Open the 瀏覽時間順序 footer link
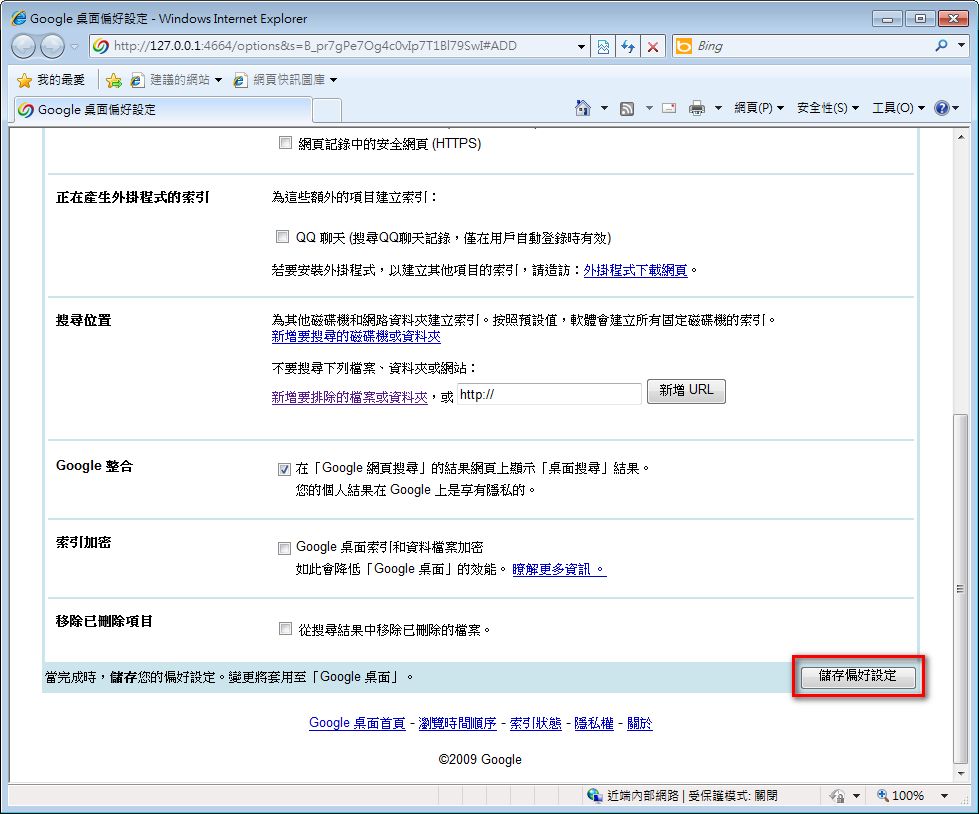This screenshot has height=814, width=979. (x=457, y=723)
